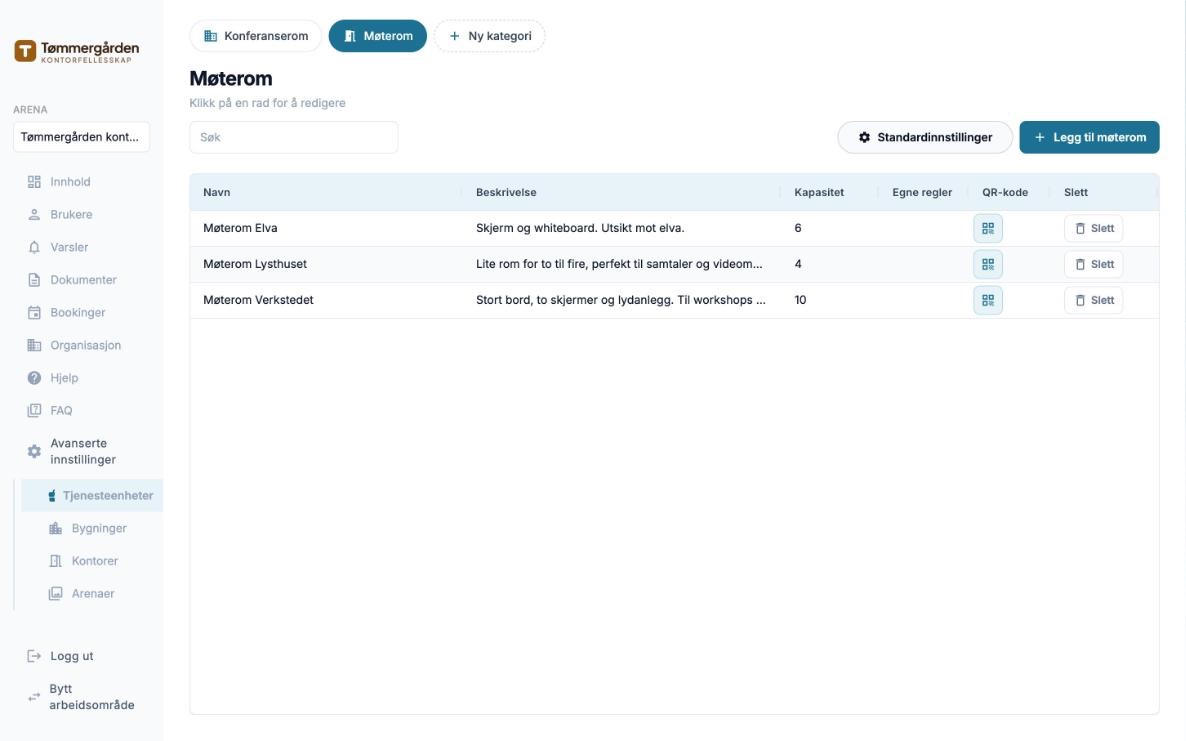Sort table by Navn column header
The width and height of the screenshot is (1186, 741).
(x=216, y=192)
